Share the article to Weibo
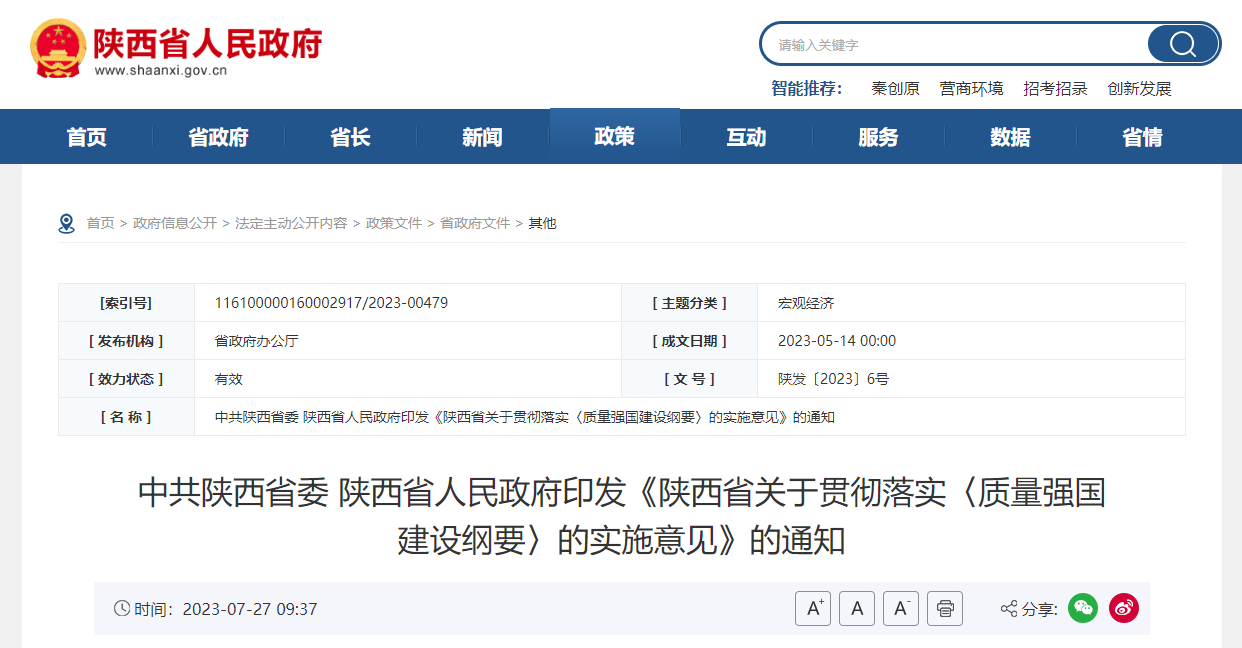1242x648 pixels. pos(1123,608)
